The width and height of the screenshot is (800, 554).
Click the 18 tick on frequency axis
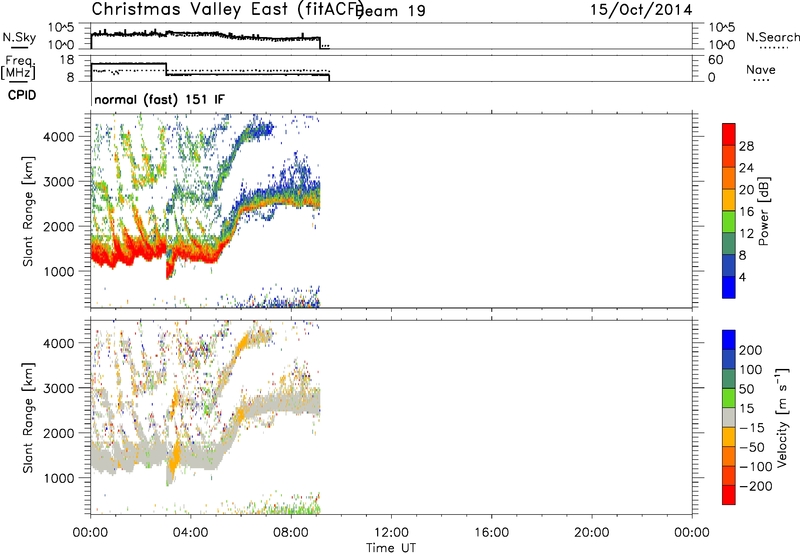pyautogui.click(x=67, y=60)
